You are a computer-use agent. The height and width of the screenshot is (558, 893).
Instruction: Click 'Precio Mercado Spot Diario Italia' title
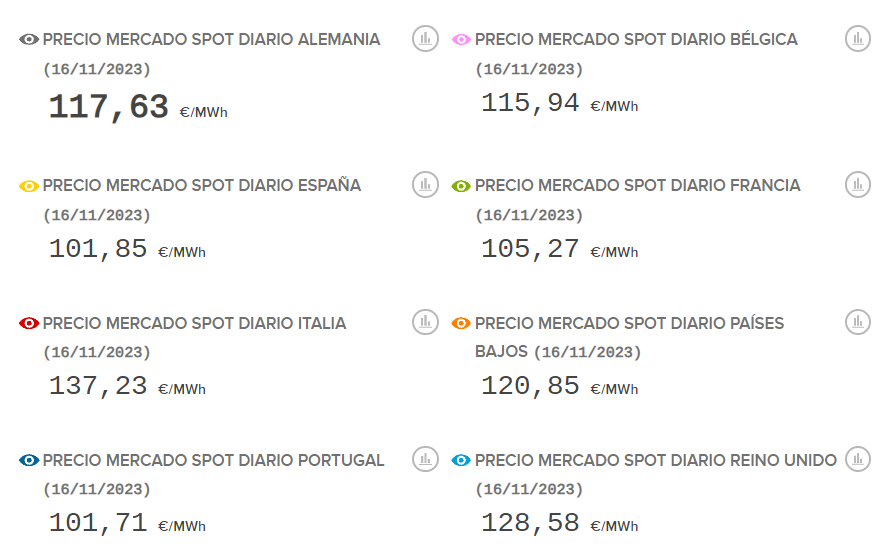[194, 324]
